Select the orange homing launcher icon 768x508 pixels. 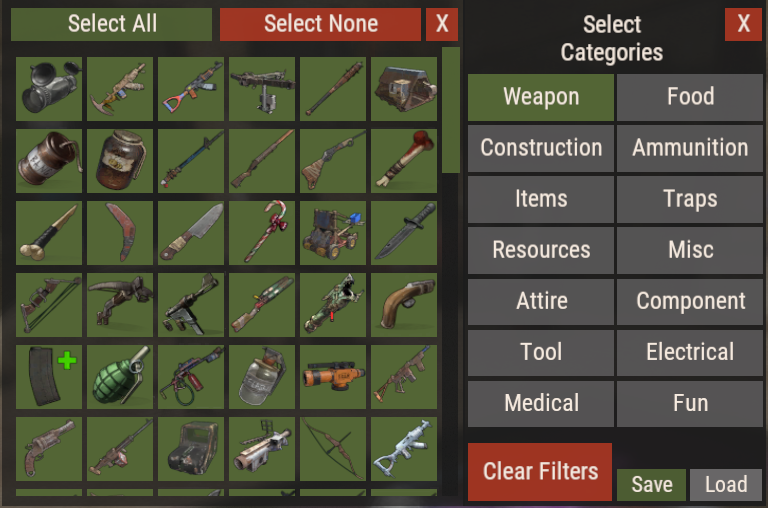pyautogui.click(x=333, y=377)
